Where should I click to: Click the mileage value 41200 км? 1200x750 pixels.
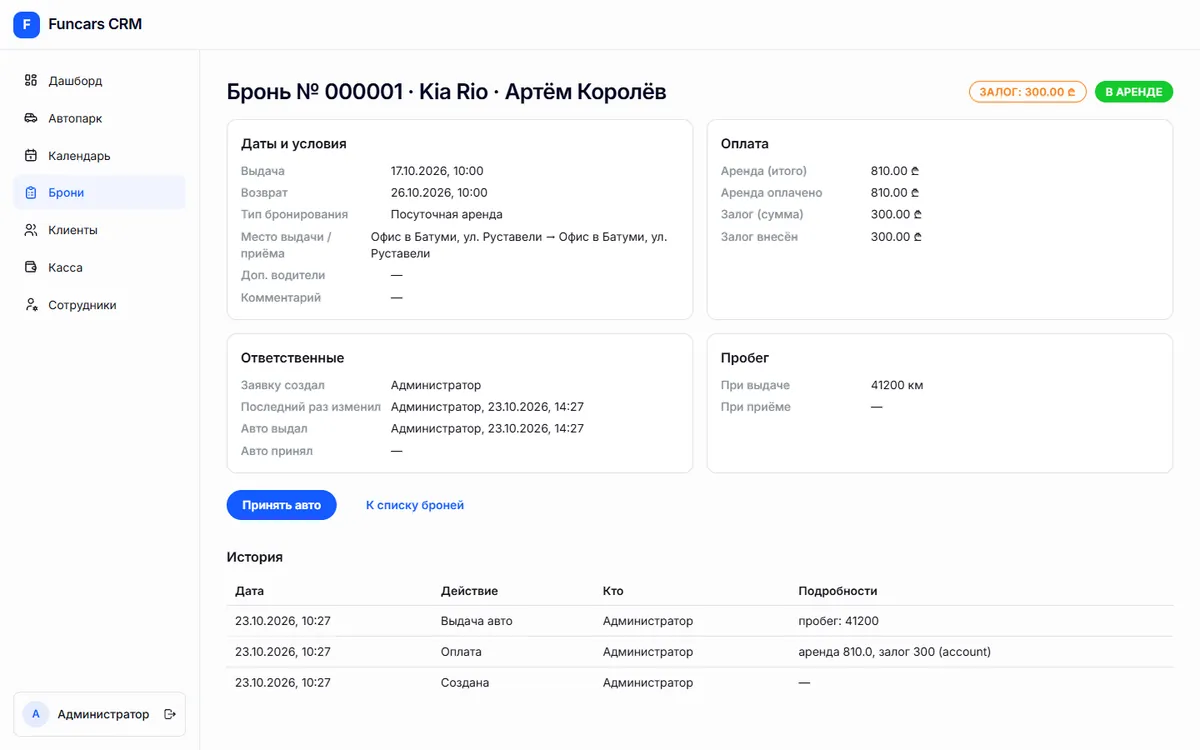point(897,385)
